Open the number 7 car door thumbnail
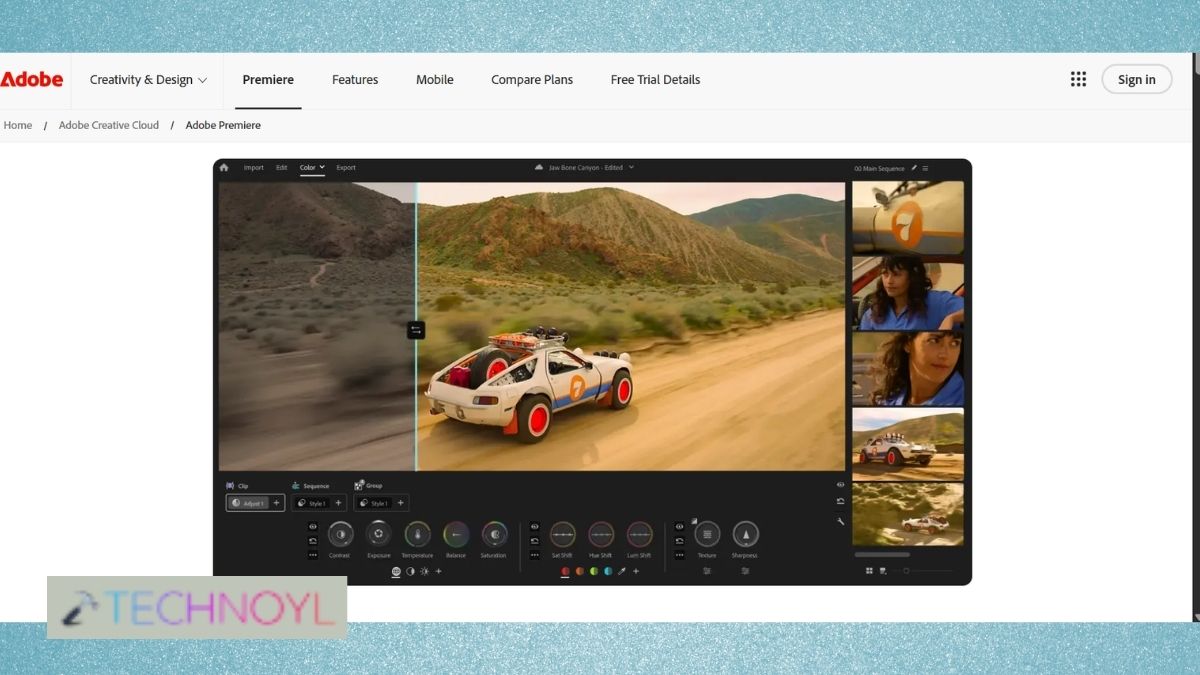The image size is (1200, 675). point(908,217)
